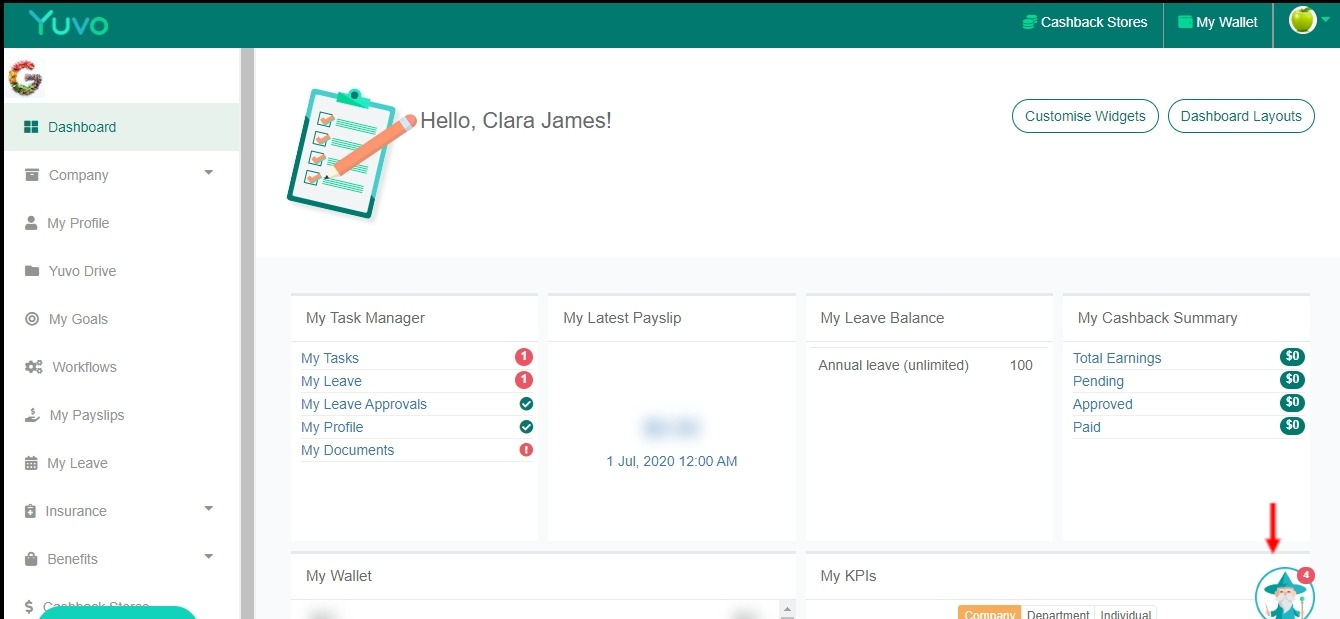Click the My Leave calendar icon
This screenshot has width=1340, height=619.
30,463
